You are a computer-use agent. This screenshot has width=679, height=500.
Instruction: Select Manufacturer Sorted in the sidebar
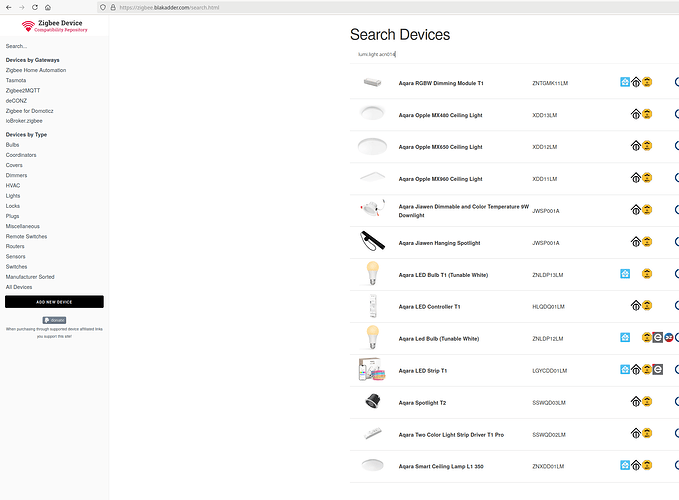click(31, 277)
